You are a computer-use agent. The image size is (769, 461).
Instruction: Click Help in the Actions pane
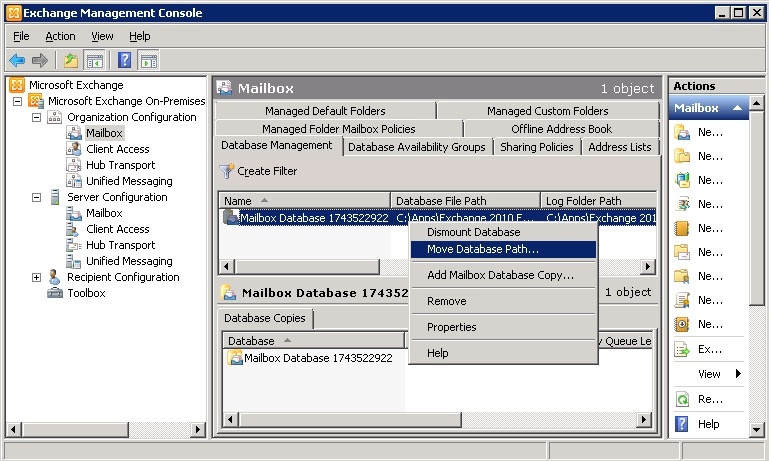pos(709,424)
